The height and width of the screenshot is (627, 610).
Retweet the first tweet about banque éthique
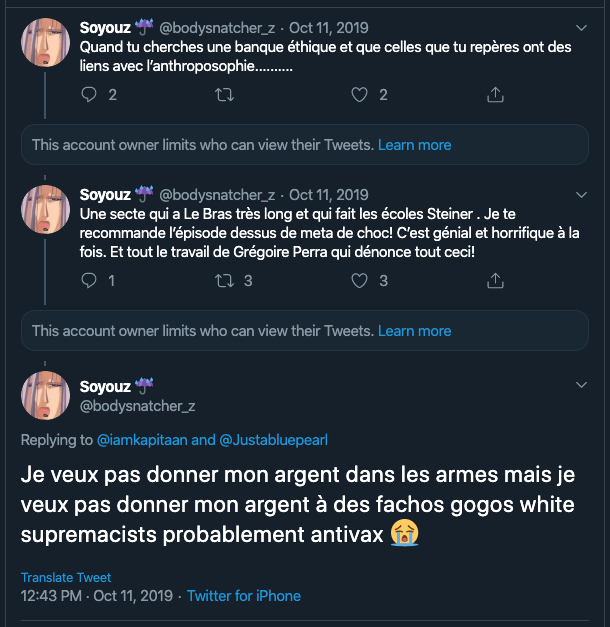coord(225,95)
